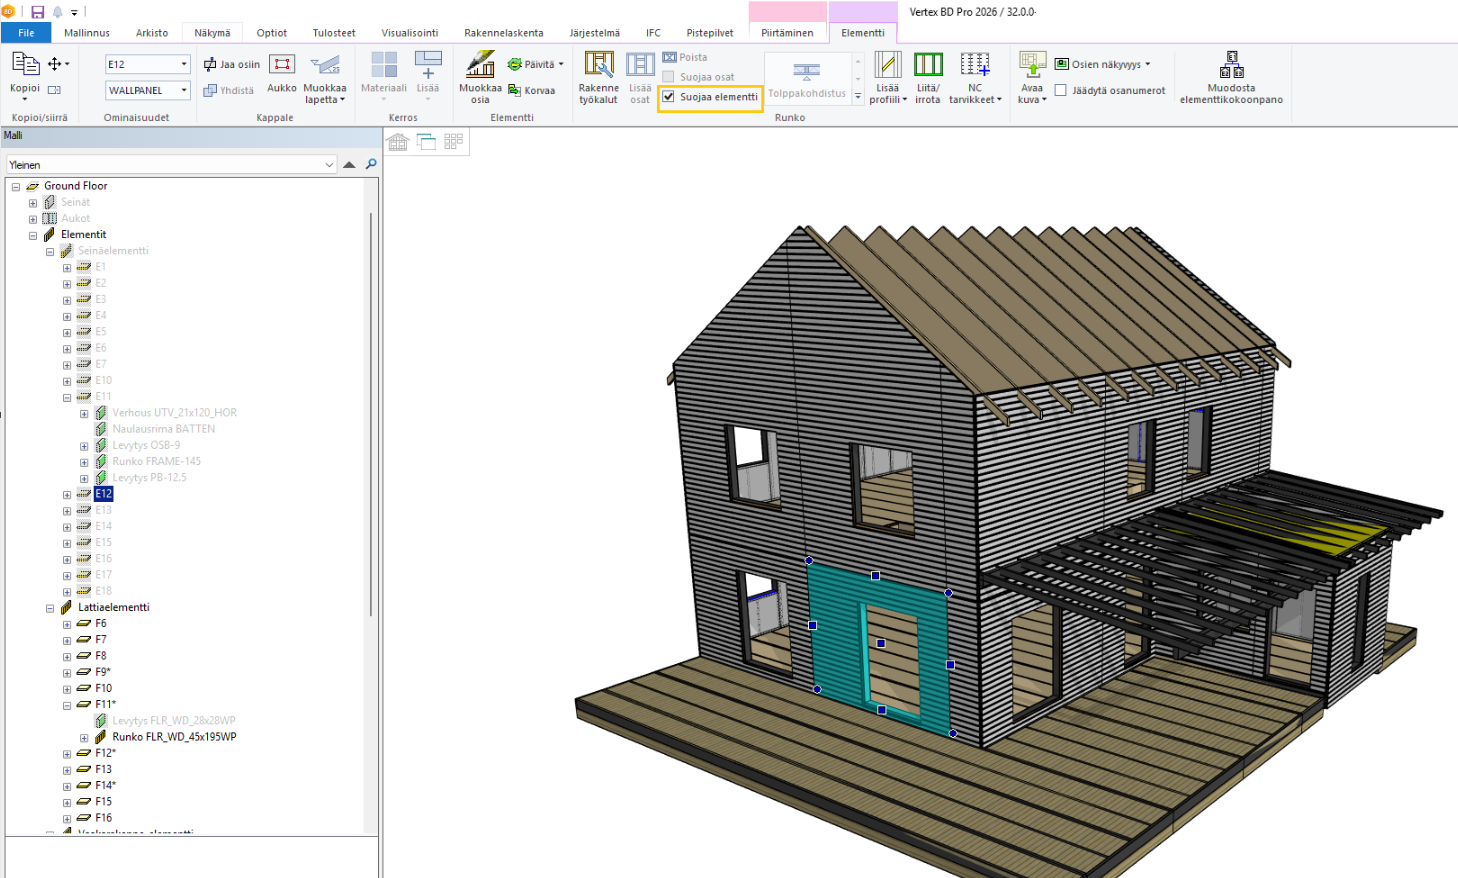Switch to the Rakennelaskenta tab

pyautogui.click(x=504, y=33)
